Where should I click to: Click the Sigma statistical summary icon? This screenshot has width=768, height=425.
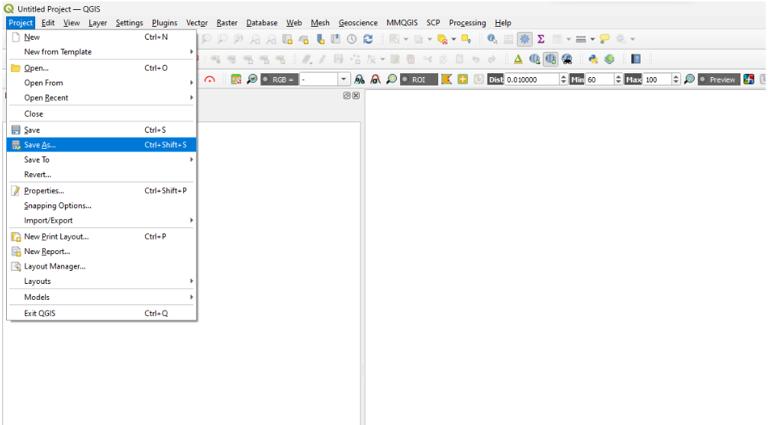541,39
